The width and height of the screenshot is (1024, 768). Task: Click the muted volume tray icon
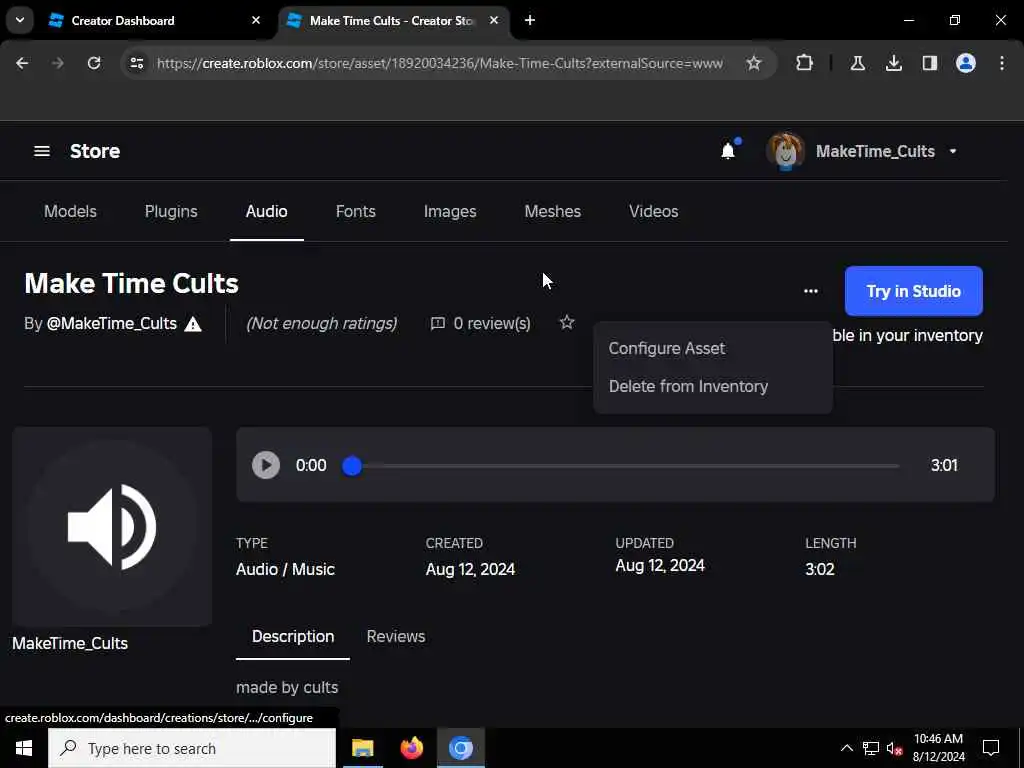pos(894,748)
